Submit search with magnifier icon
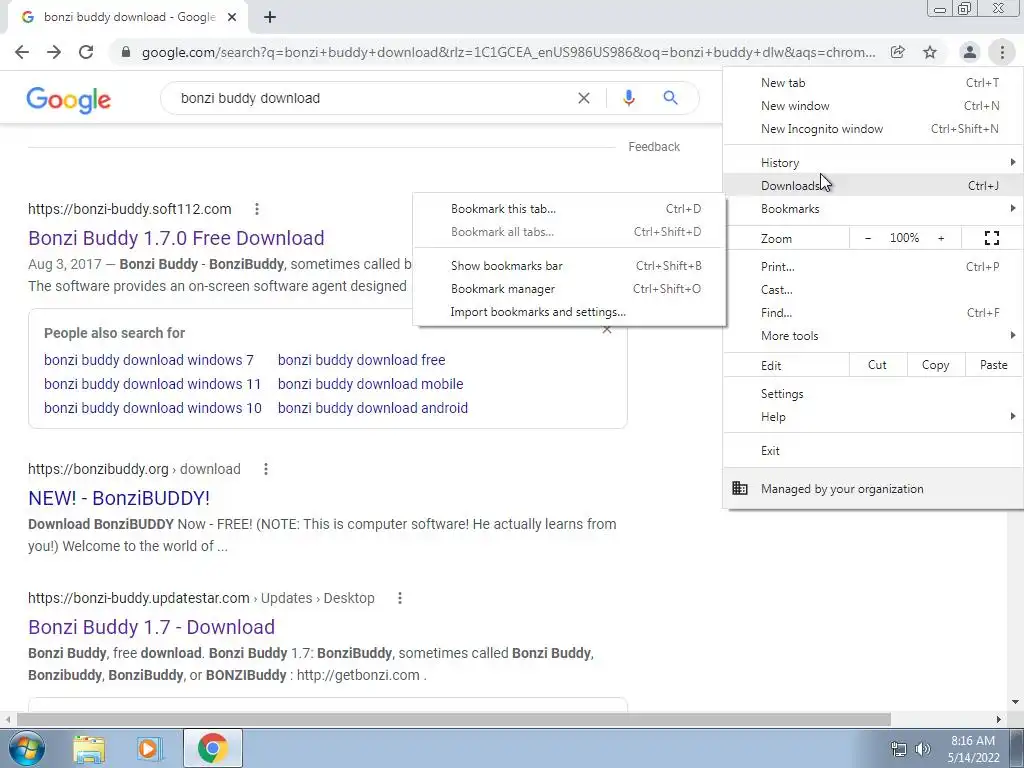 click(670, 98)
